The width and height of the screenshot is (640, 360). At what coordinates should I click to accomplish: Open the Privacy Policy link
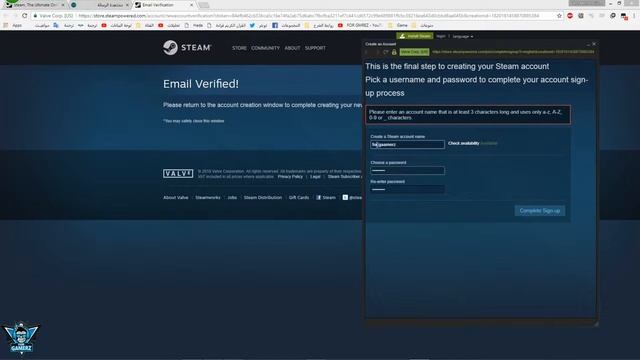point(290,177)
